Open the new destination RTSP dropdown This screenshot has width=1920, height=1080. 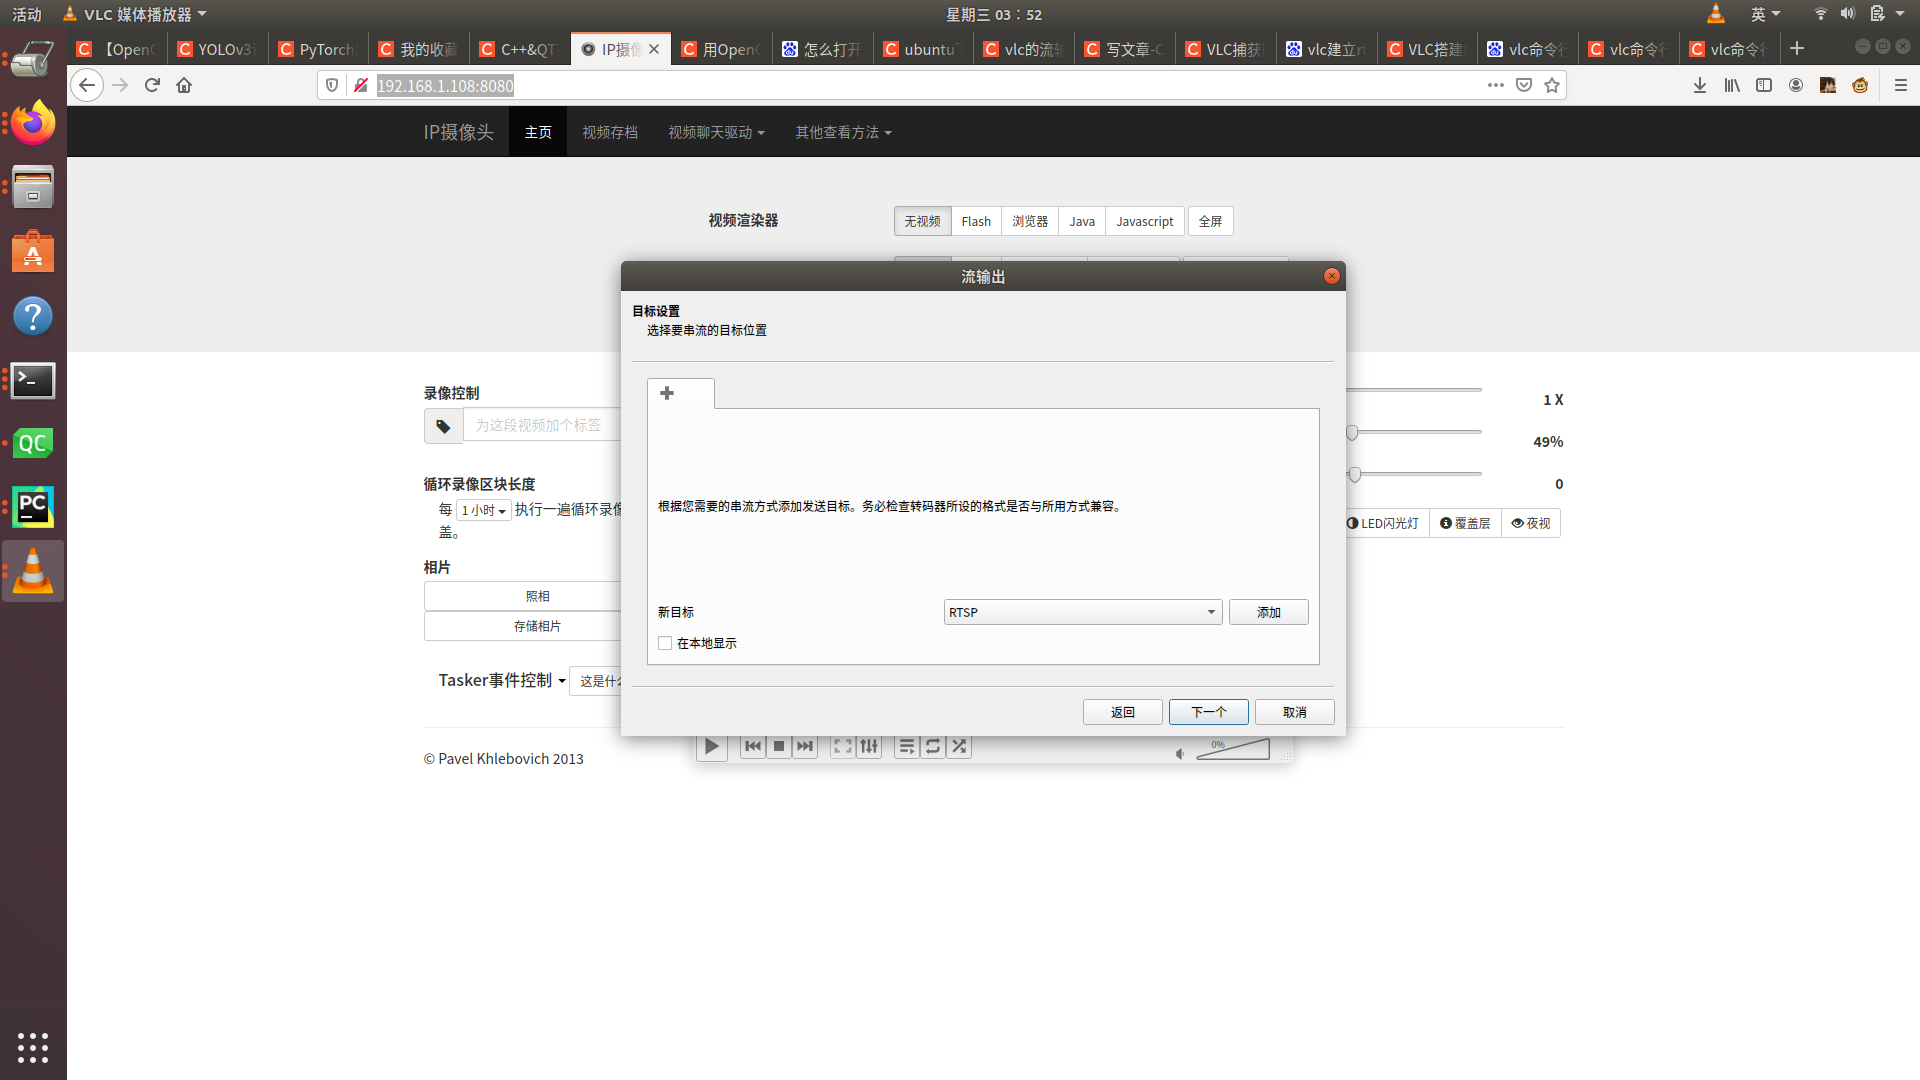[1083, 612]
